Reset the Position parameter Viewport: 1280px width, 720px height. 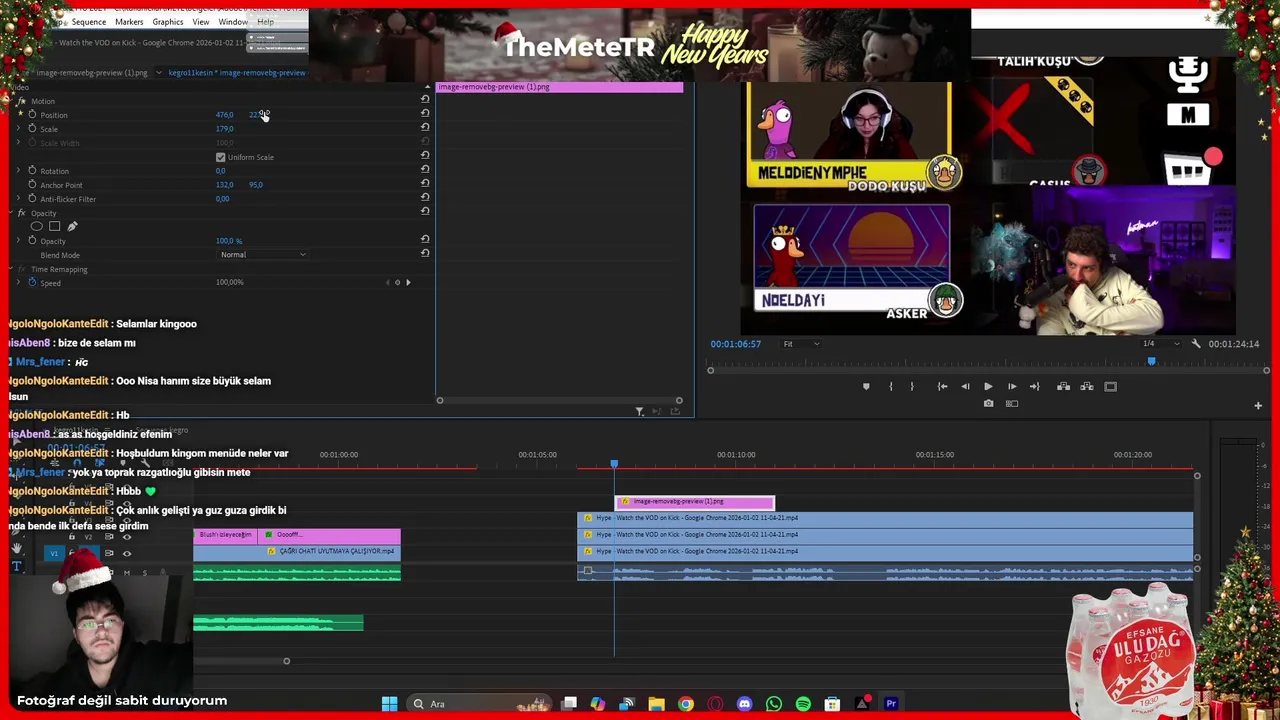(x=425, y=113)
